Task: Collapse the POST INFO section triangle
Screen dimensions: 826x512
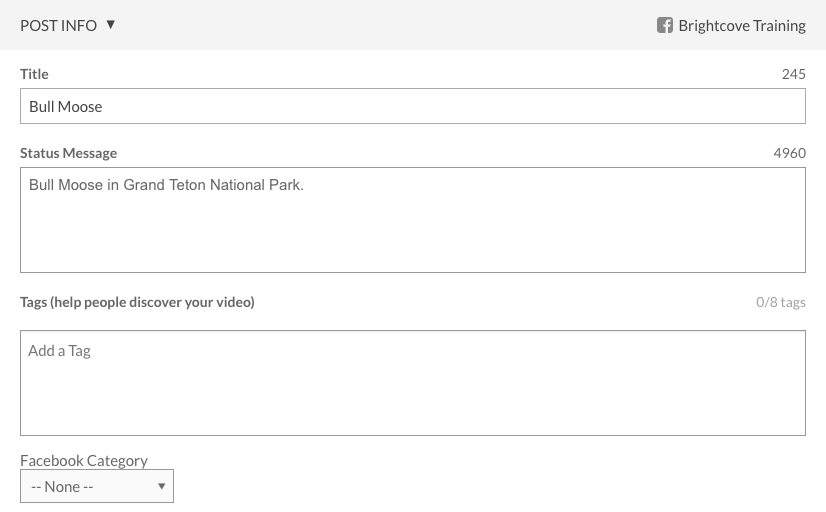Action: point(110,24)
